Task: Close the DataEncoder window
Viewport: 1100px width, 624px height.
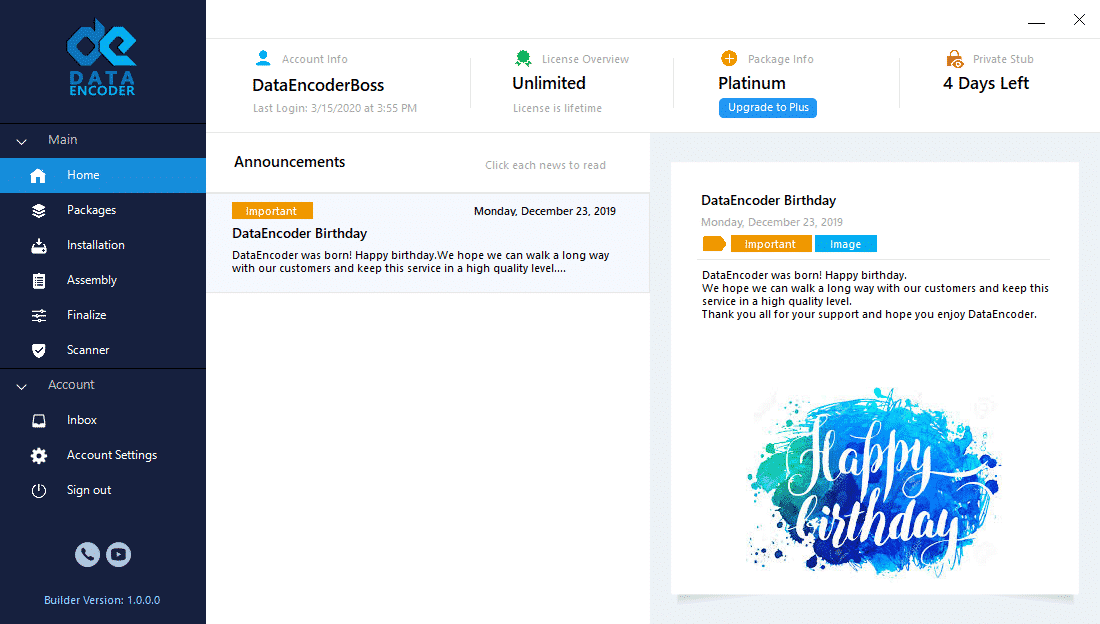Action: 1079,20
